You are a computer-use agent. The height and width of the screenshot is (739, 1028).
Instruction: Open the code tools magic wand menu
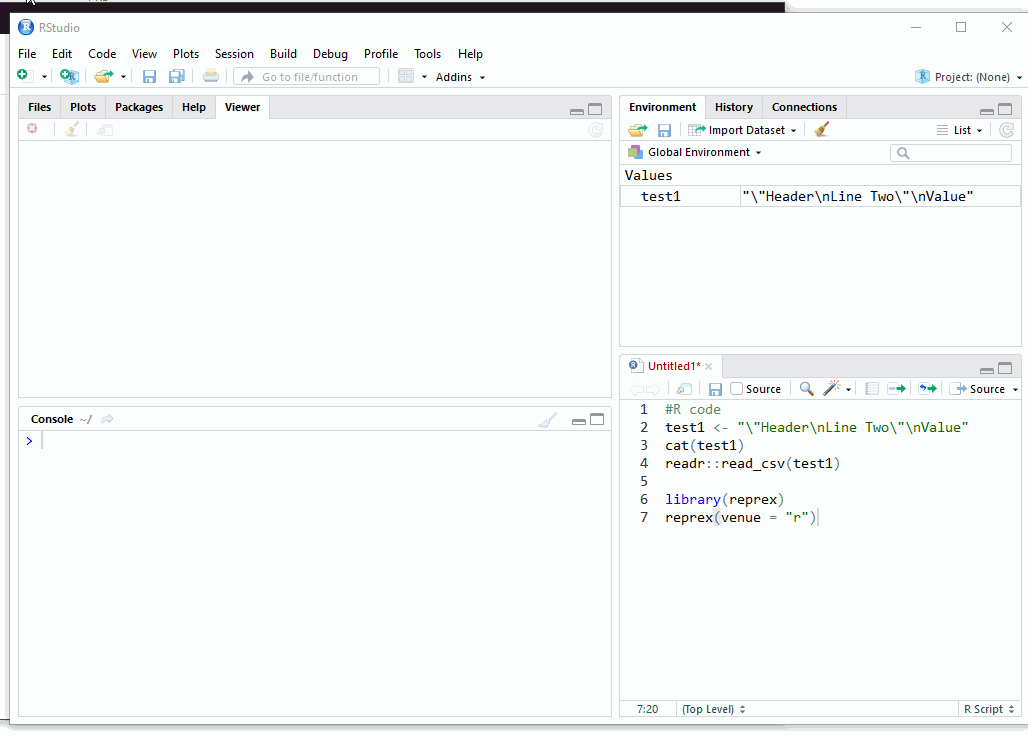(837, 389)
